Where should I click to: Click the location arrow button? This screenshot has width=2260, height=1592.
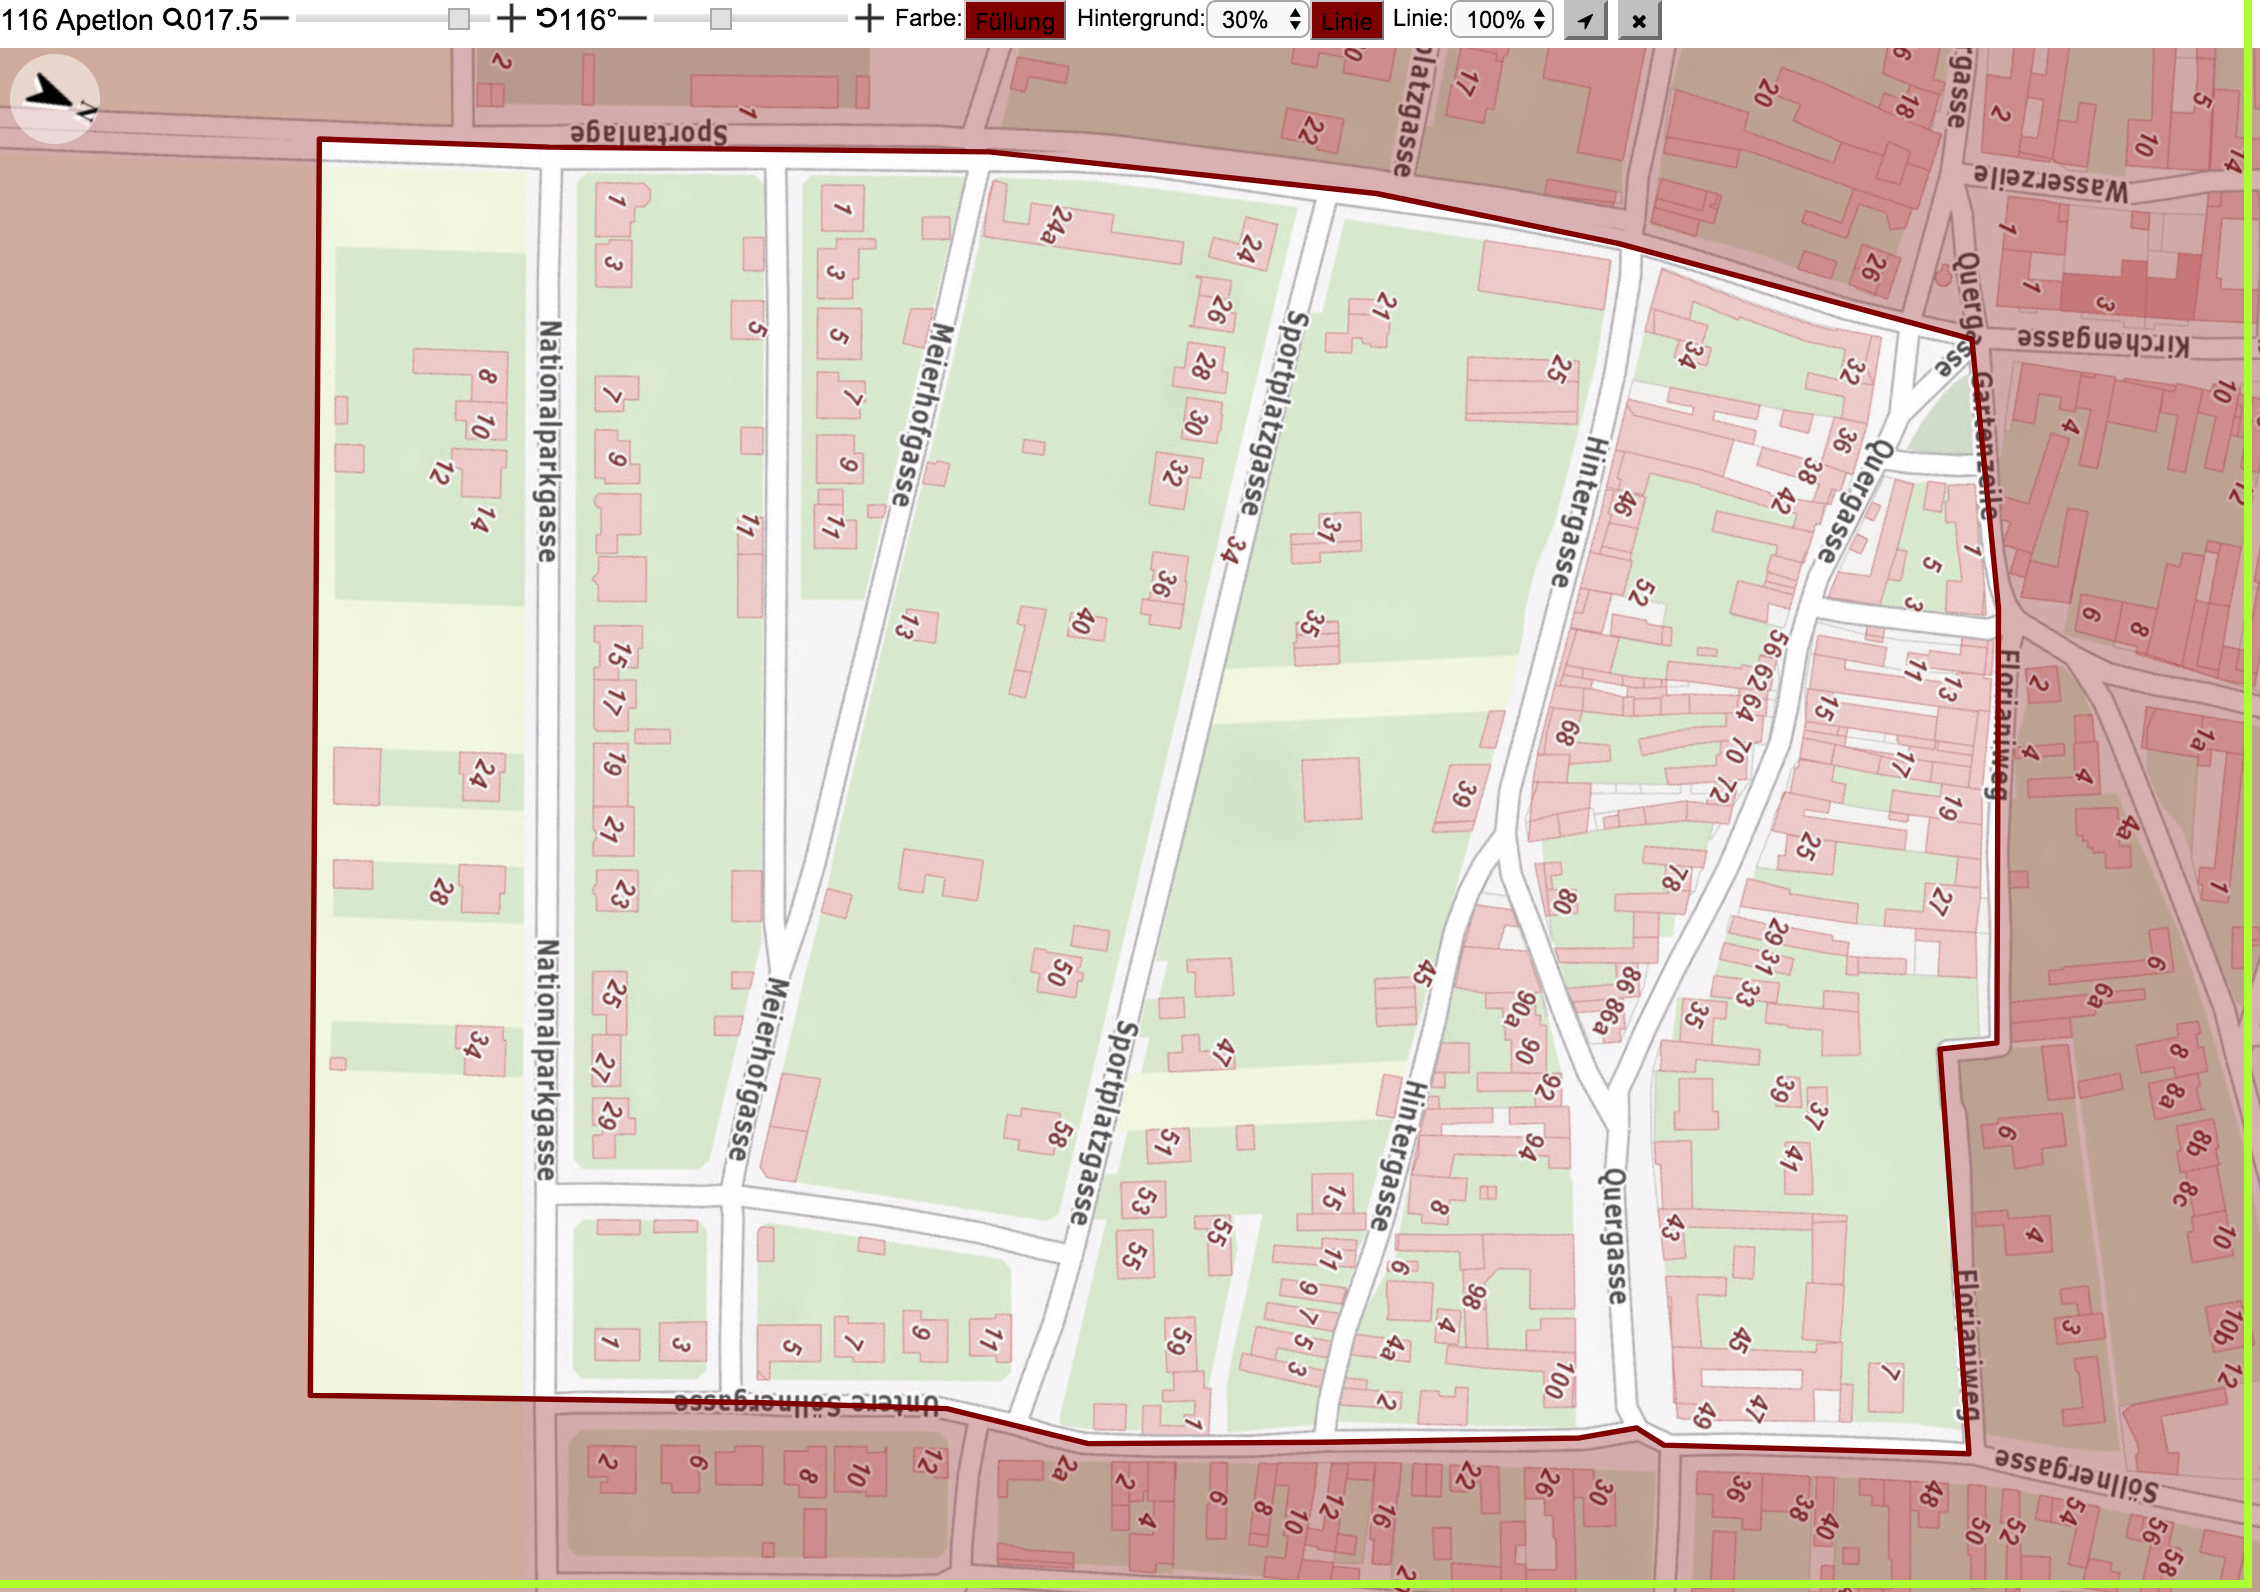point(1586,20)
